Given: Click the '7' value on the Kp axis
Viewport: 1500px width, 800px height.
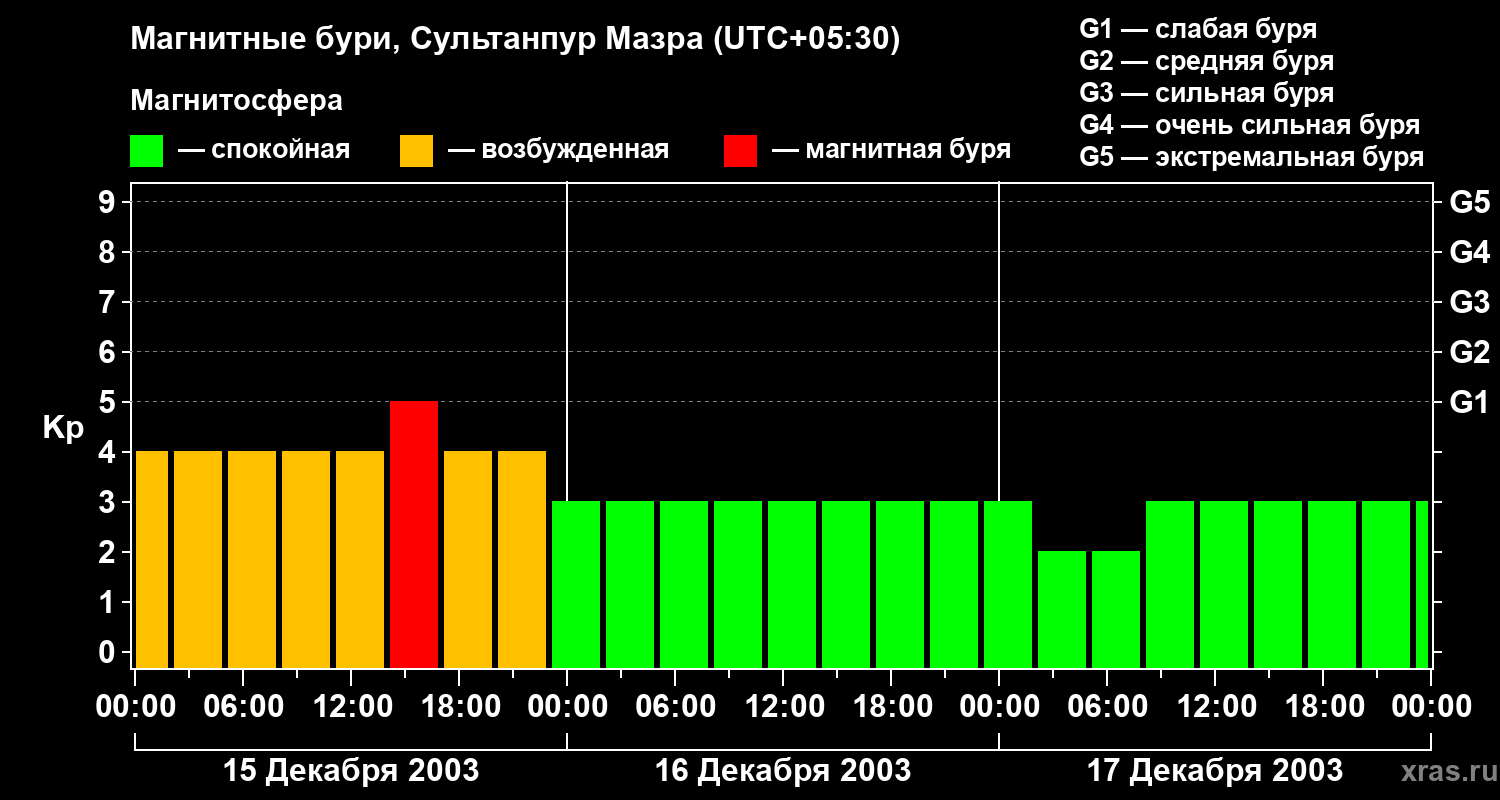Looking at the screenshot, I should [109, 302].
